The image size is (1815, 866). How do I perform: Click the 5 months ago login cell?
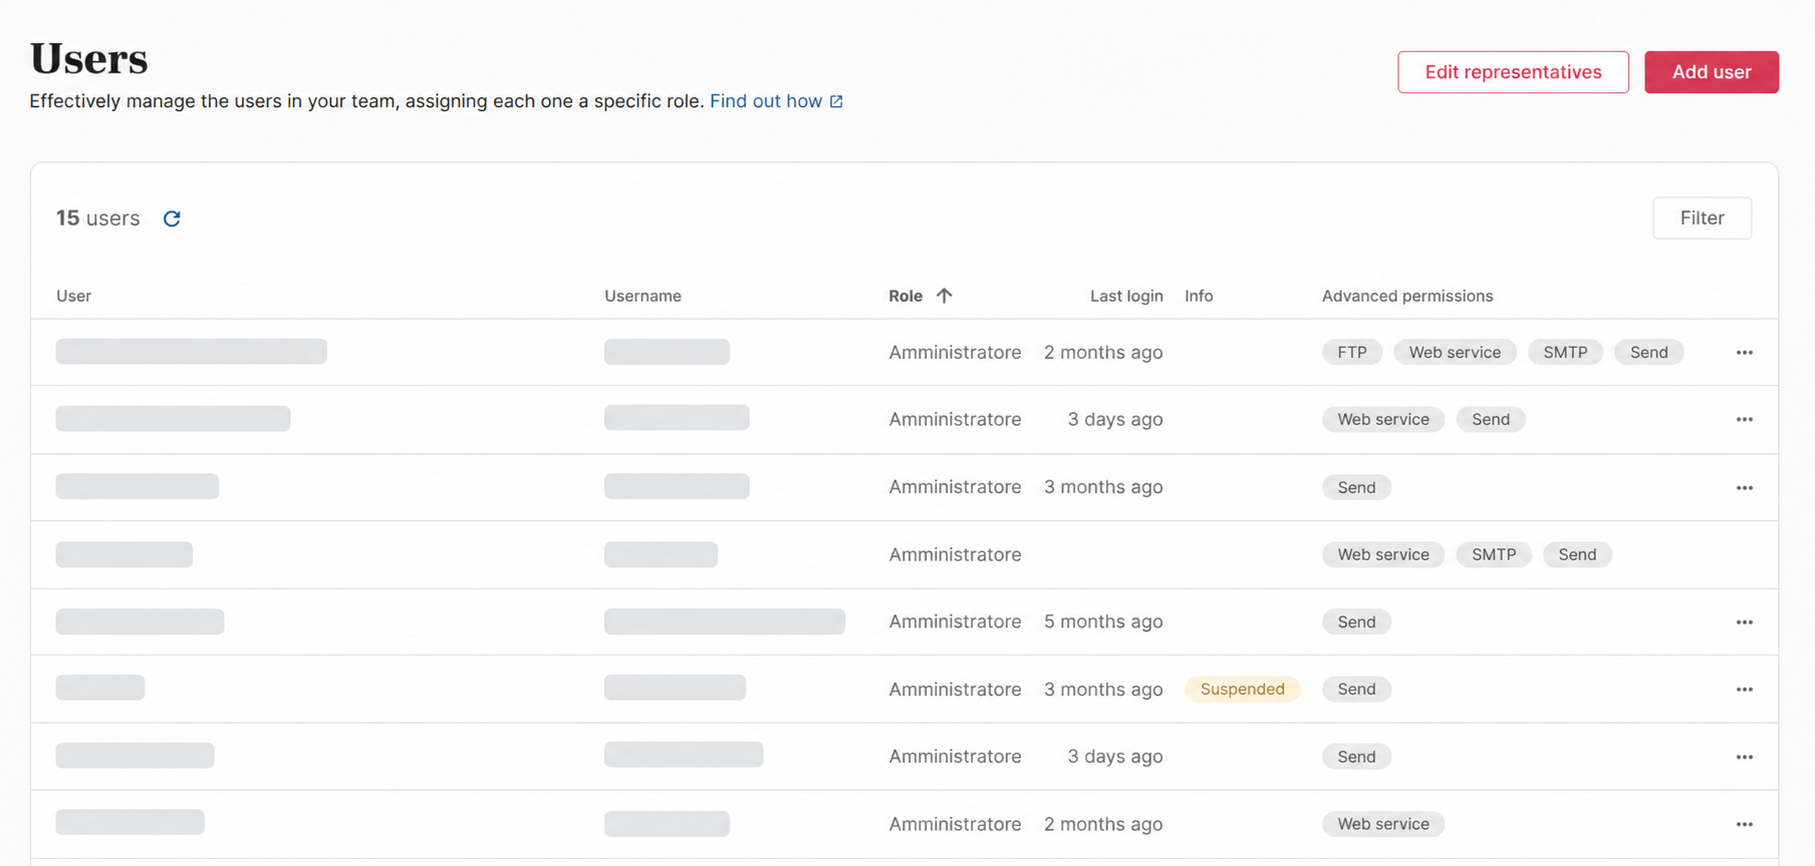tap(1103, 622)
